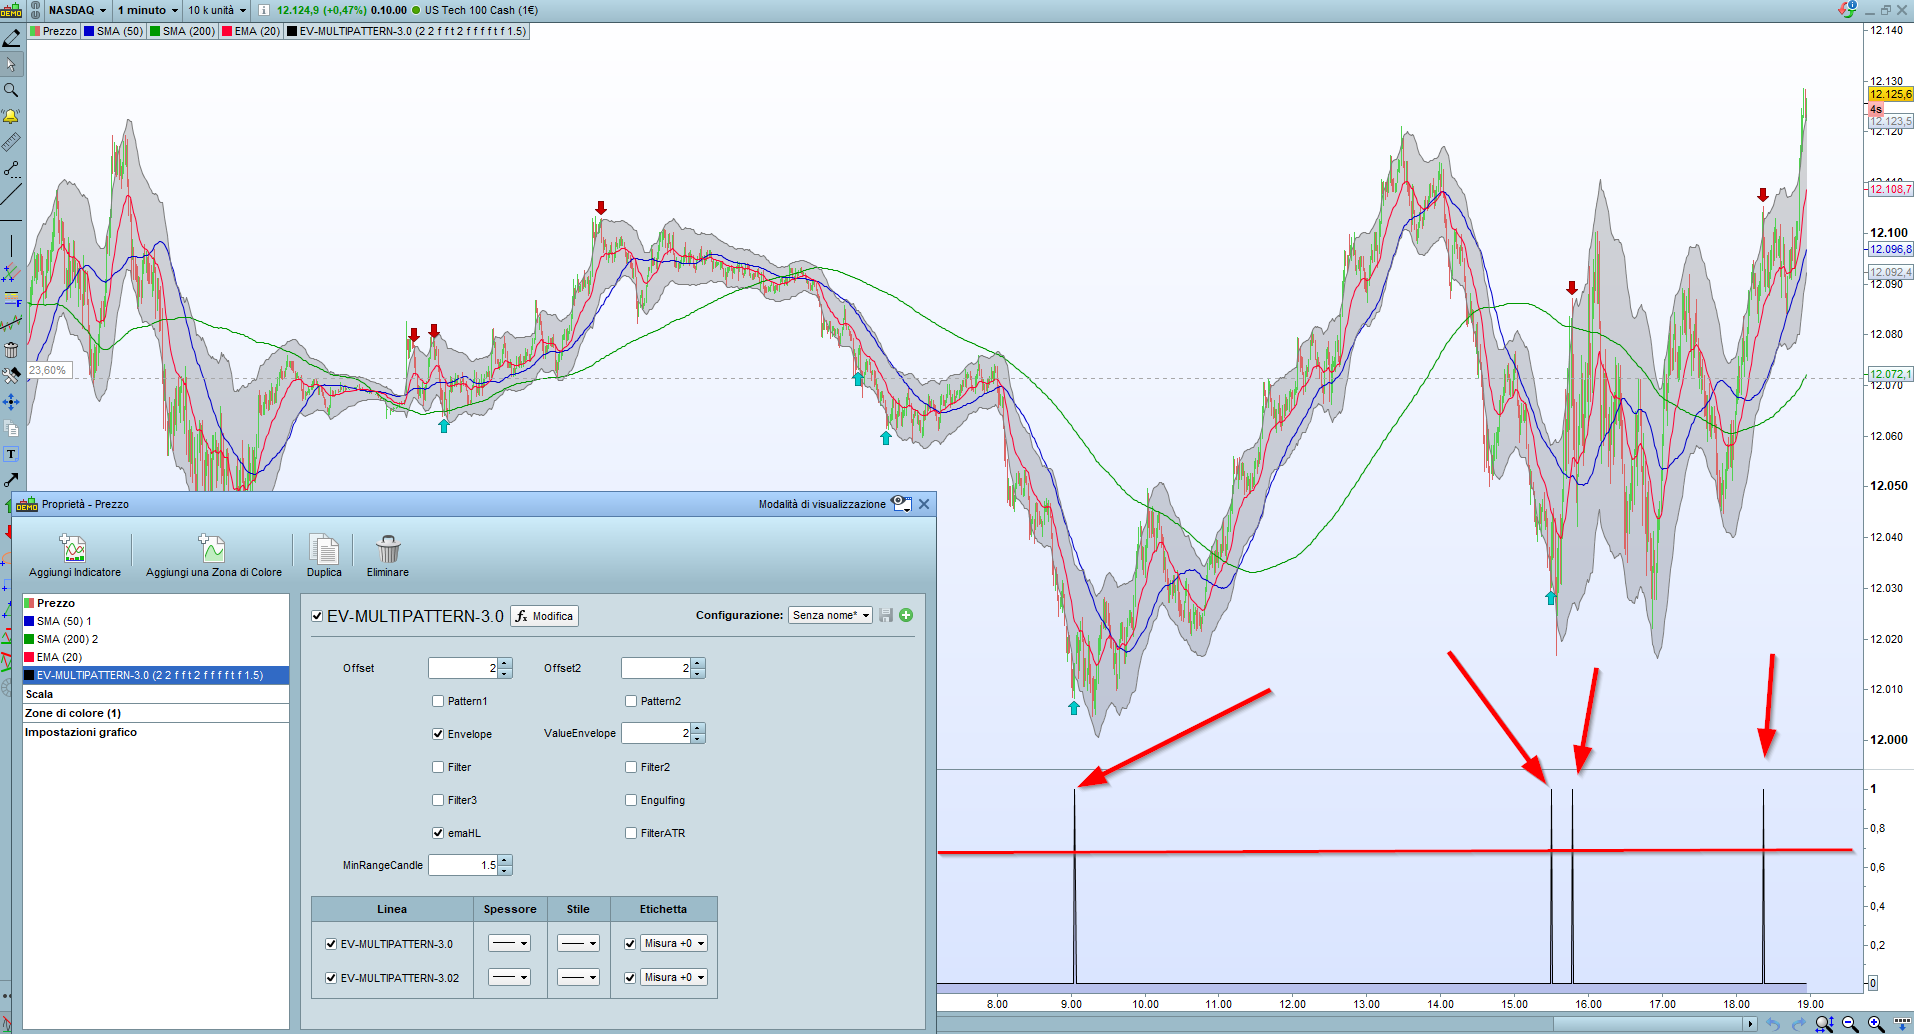Open the wrench and hammer settings tool
This screenshot has width=1914, height=1034.
tap(11, 376)
